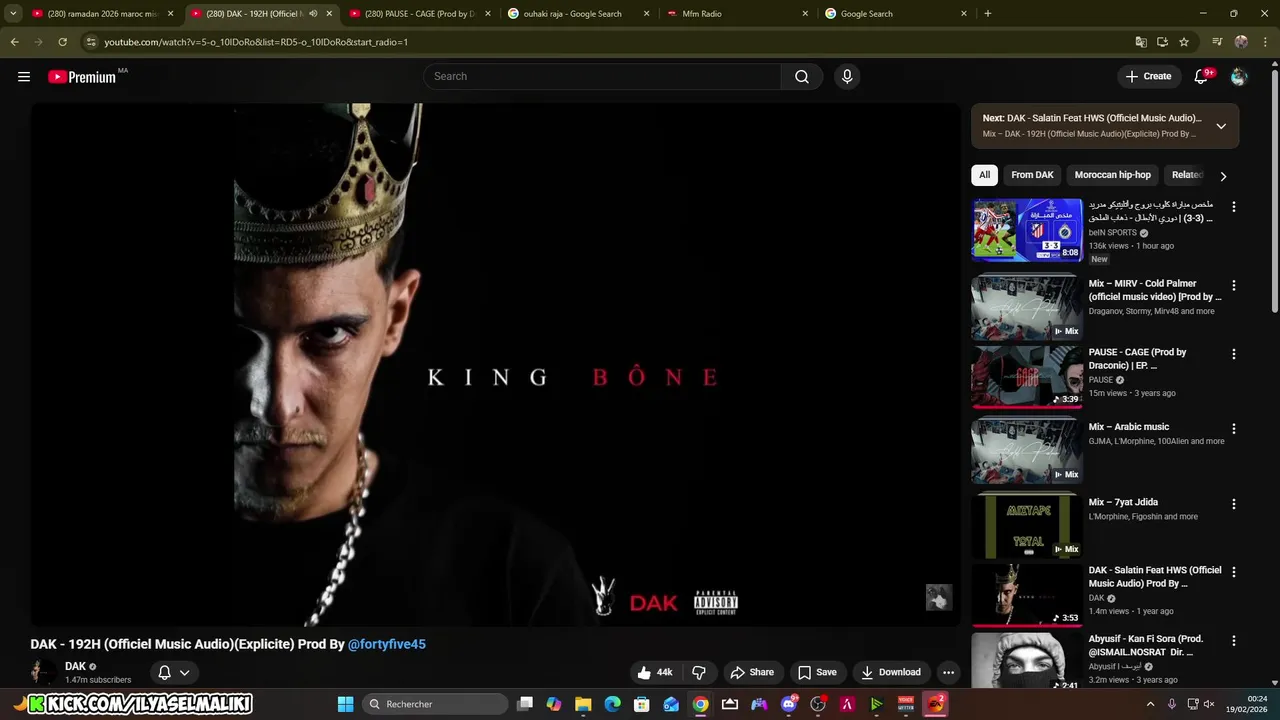
Task: Save video to playlist
Action: point(817,673)
